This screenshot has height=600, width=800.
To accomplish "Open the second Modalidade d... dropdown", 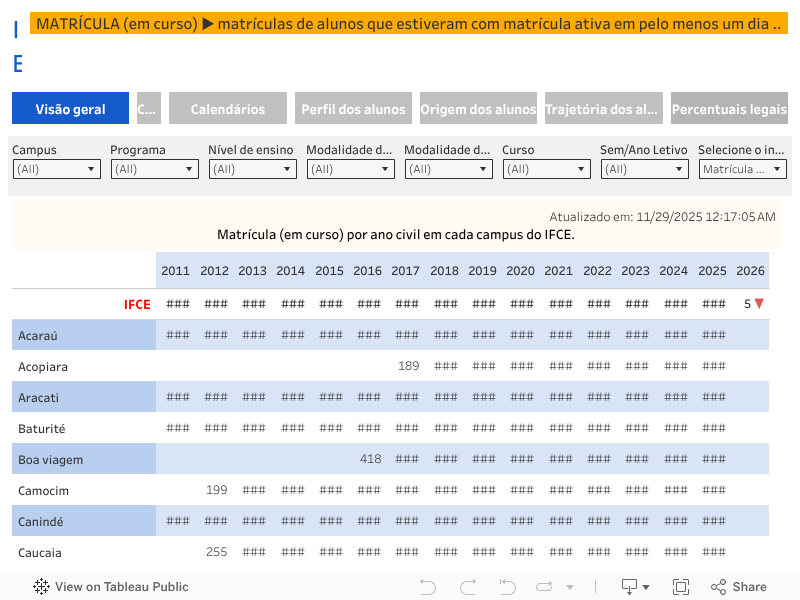I will 448,169.
